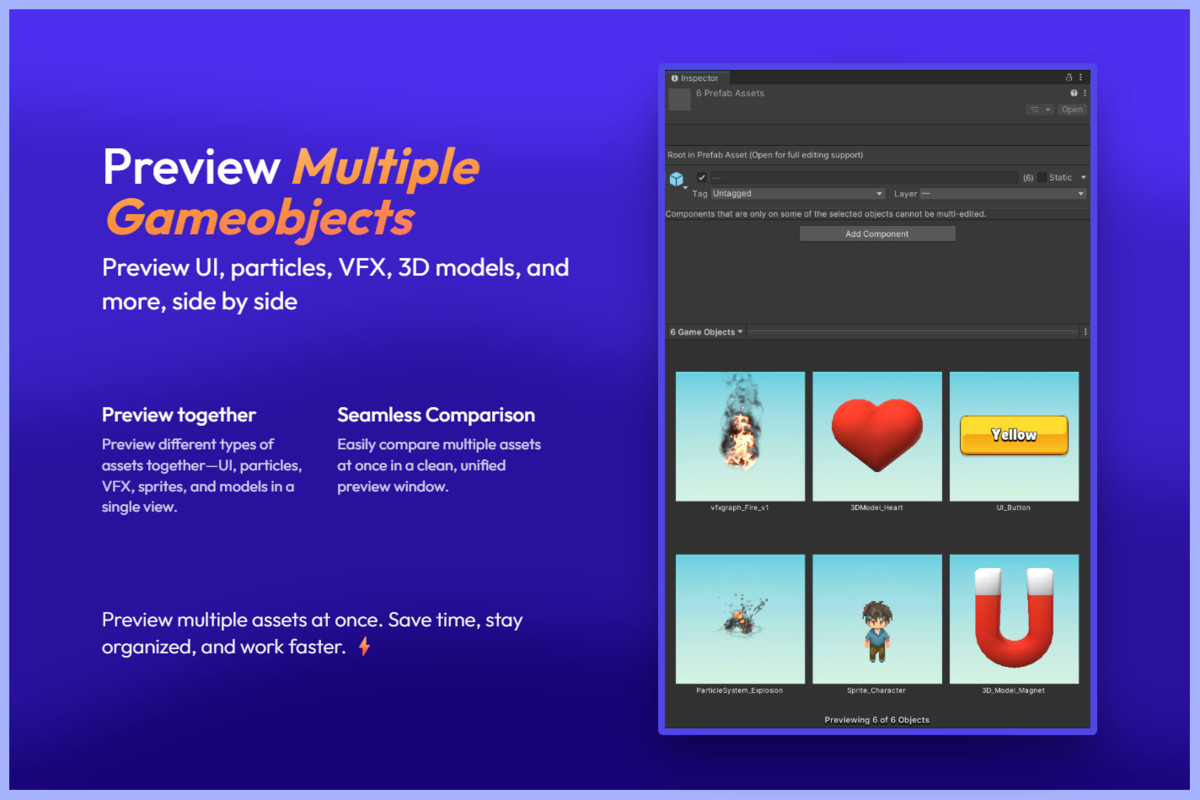
Task: Click the kebab menu on the 6 Prefab Assets header
Action: coord(1085,92)
